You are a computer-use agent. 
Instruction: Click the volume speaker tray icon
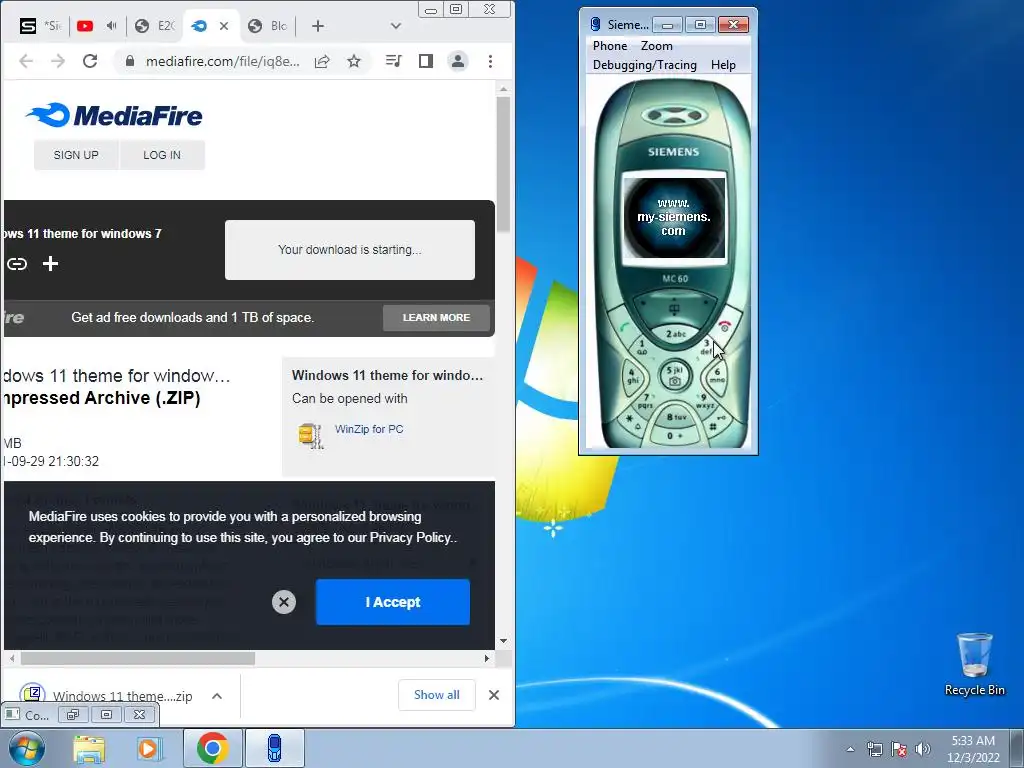[923, 749]
